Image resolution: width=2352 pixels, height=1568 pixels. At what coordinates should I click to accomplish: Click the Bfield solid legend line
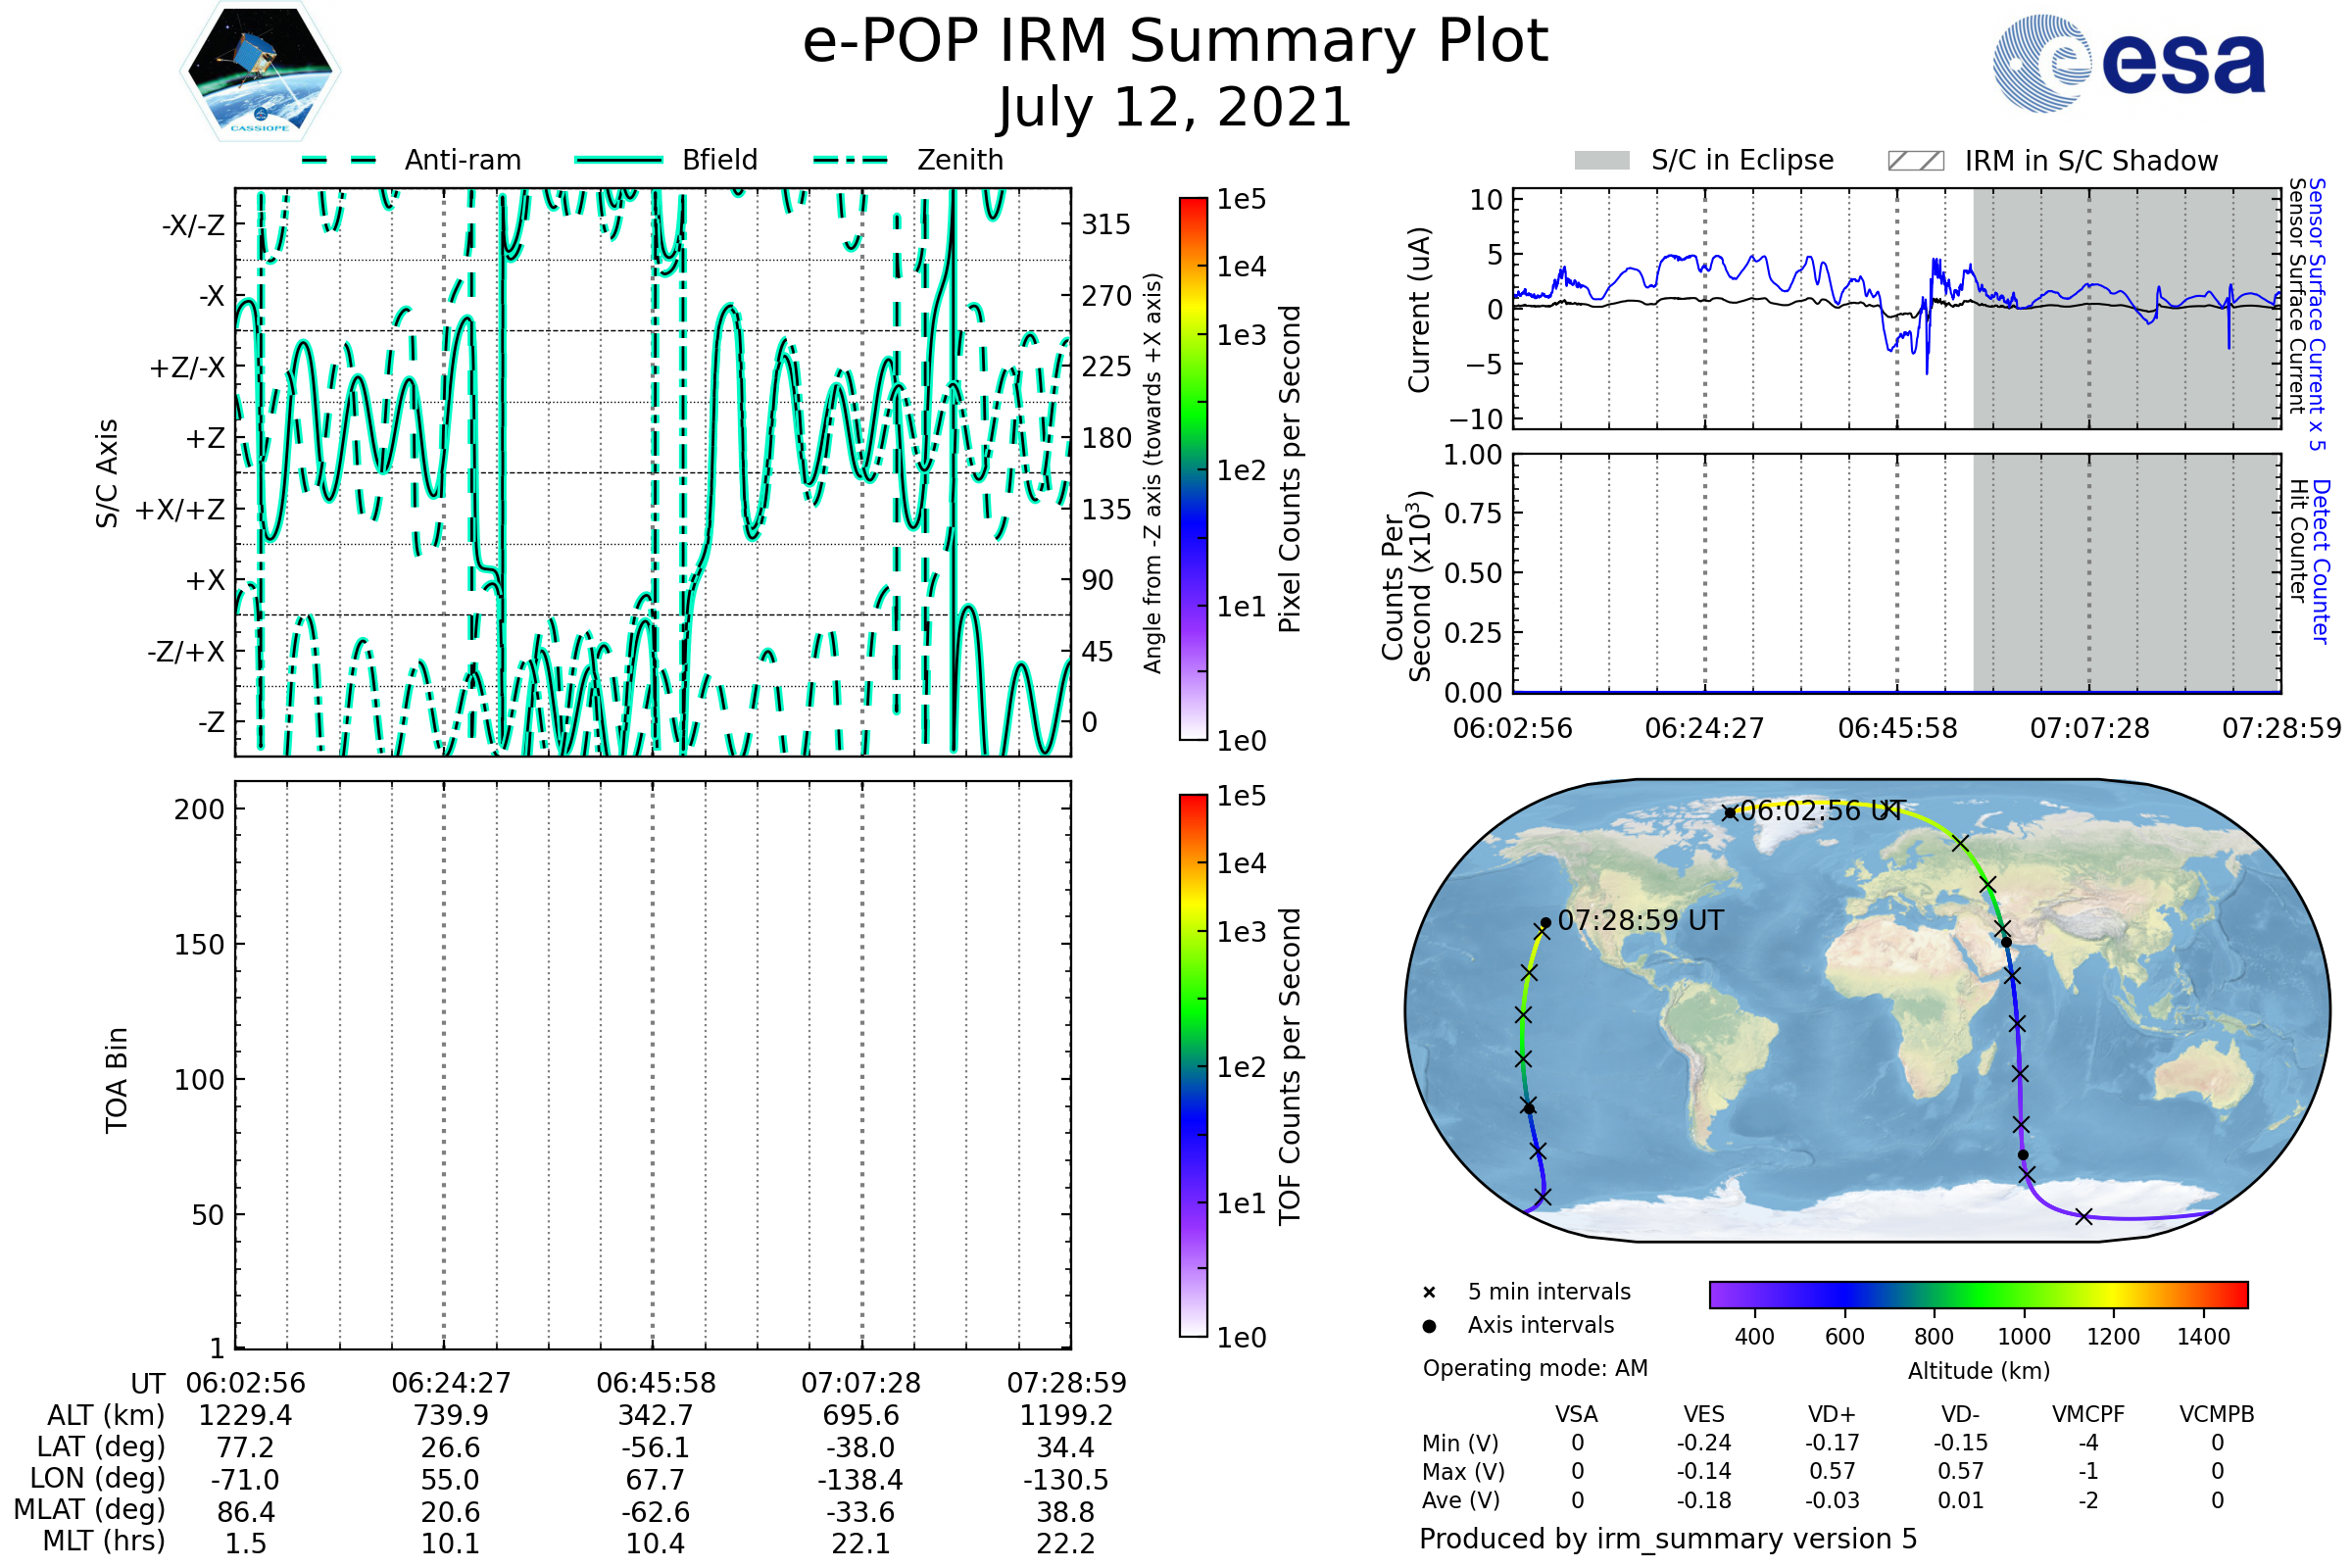click(x=618, y=160)
